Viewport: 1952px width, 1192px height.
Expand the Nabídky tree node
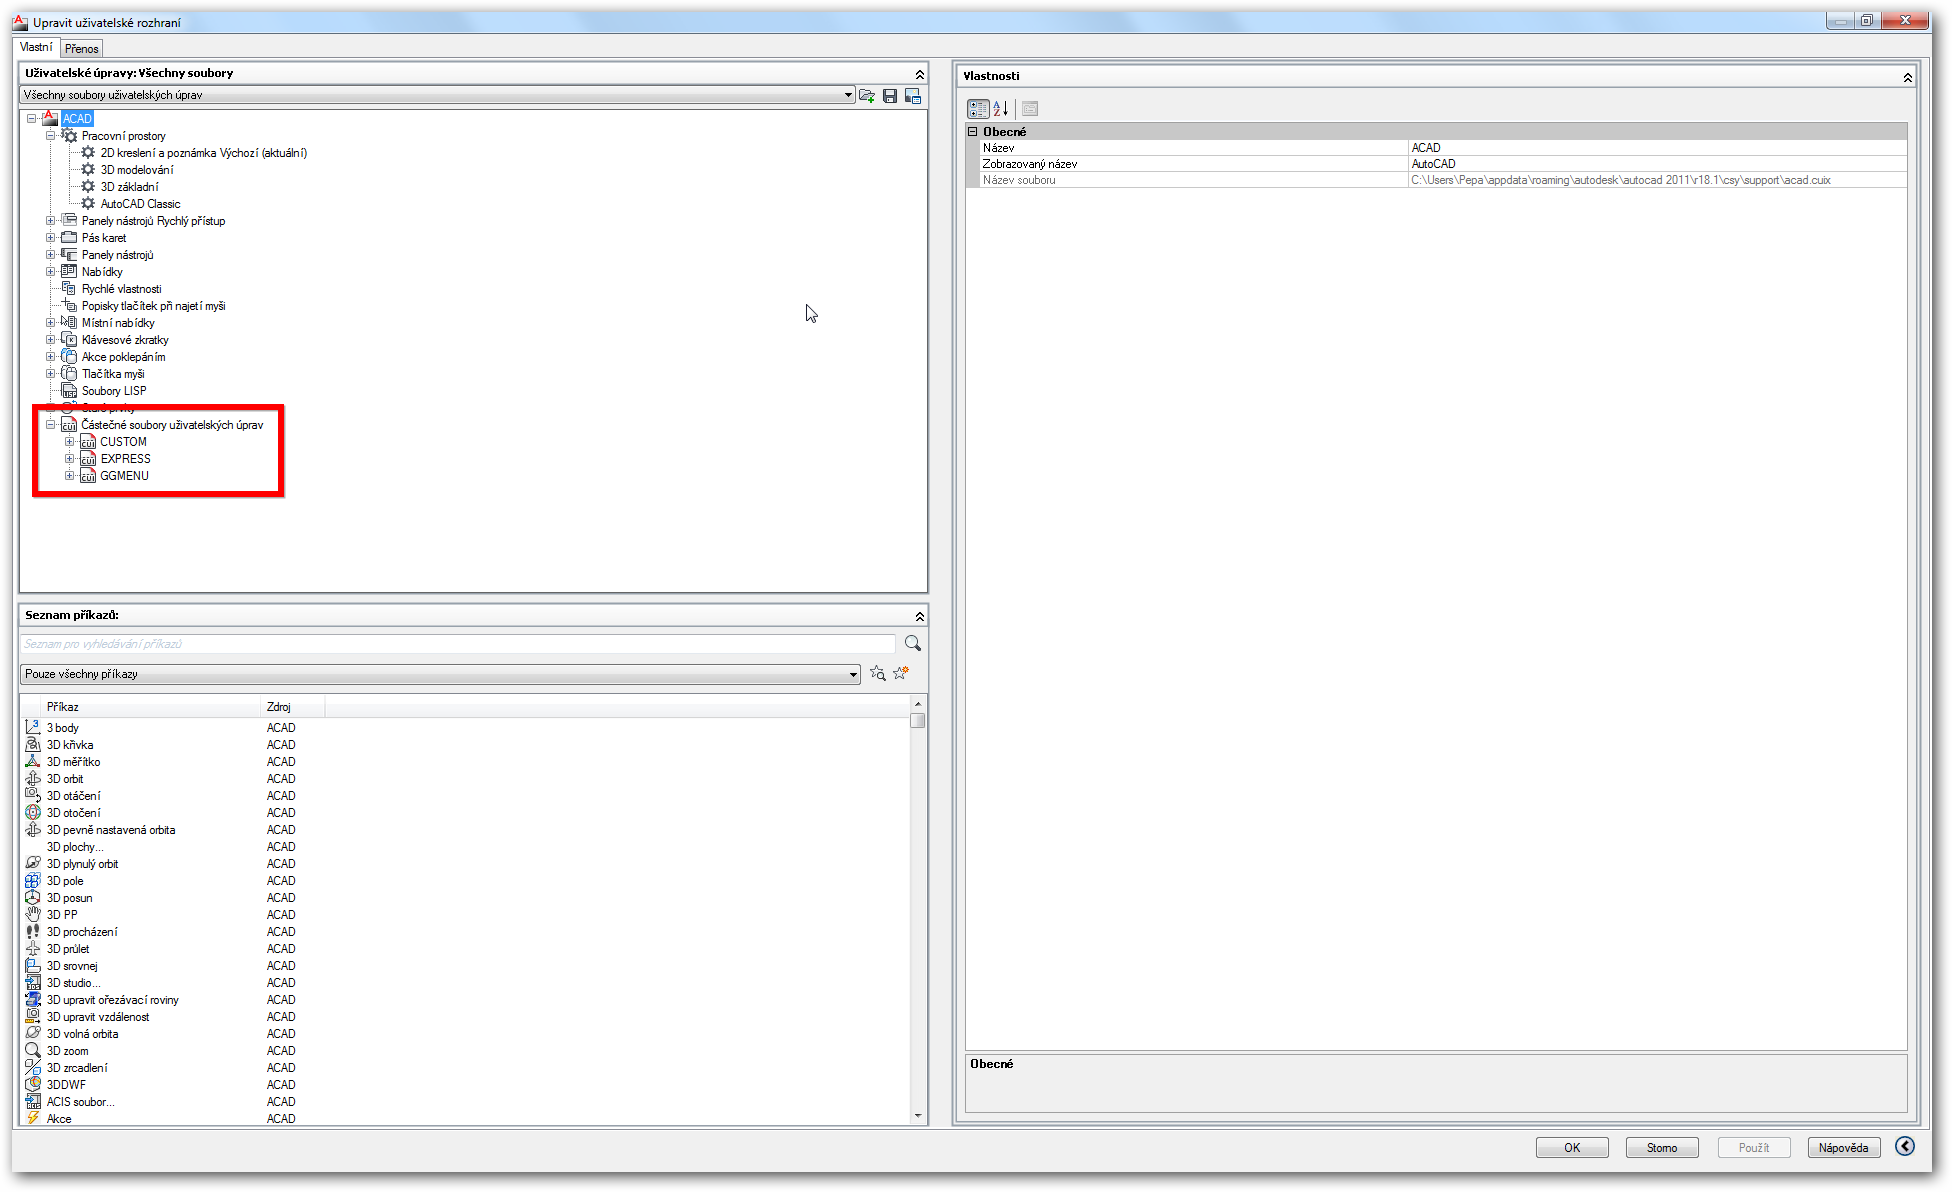[x=51, y=272]
